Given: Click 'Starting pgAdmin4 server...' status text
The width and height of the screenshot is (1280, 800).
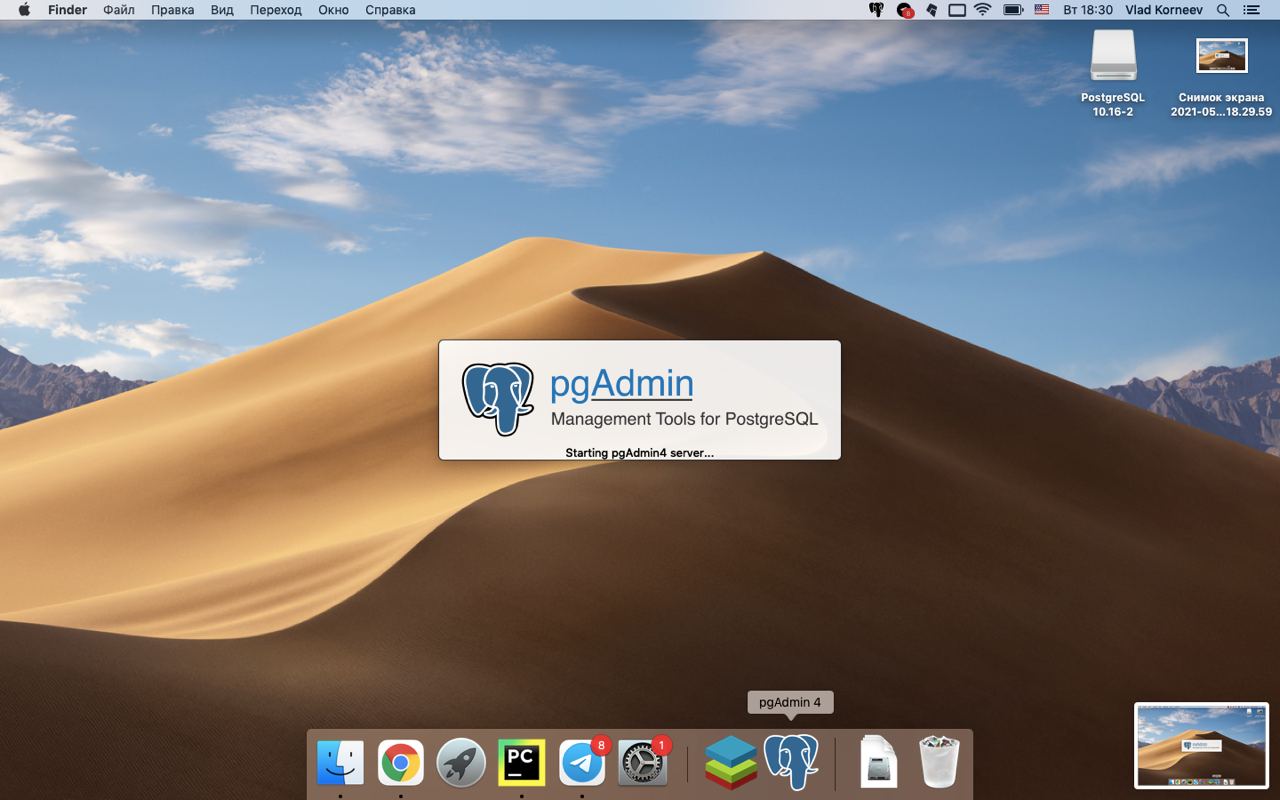Looking at the screenshot, I should coord(639,453).
